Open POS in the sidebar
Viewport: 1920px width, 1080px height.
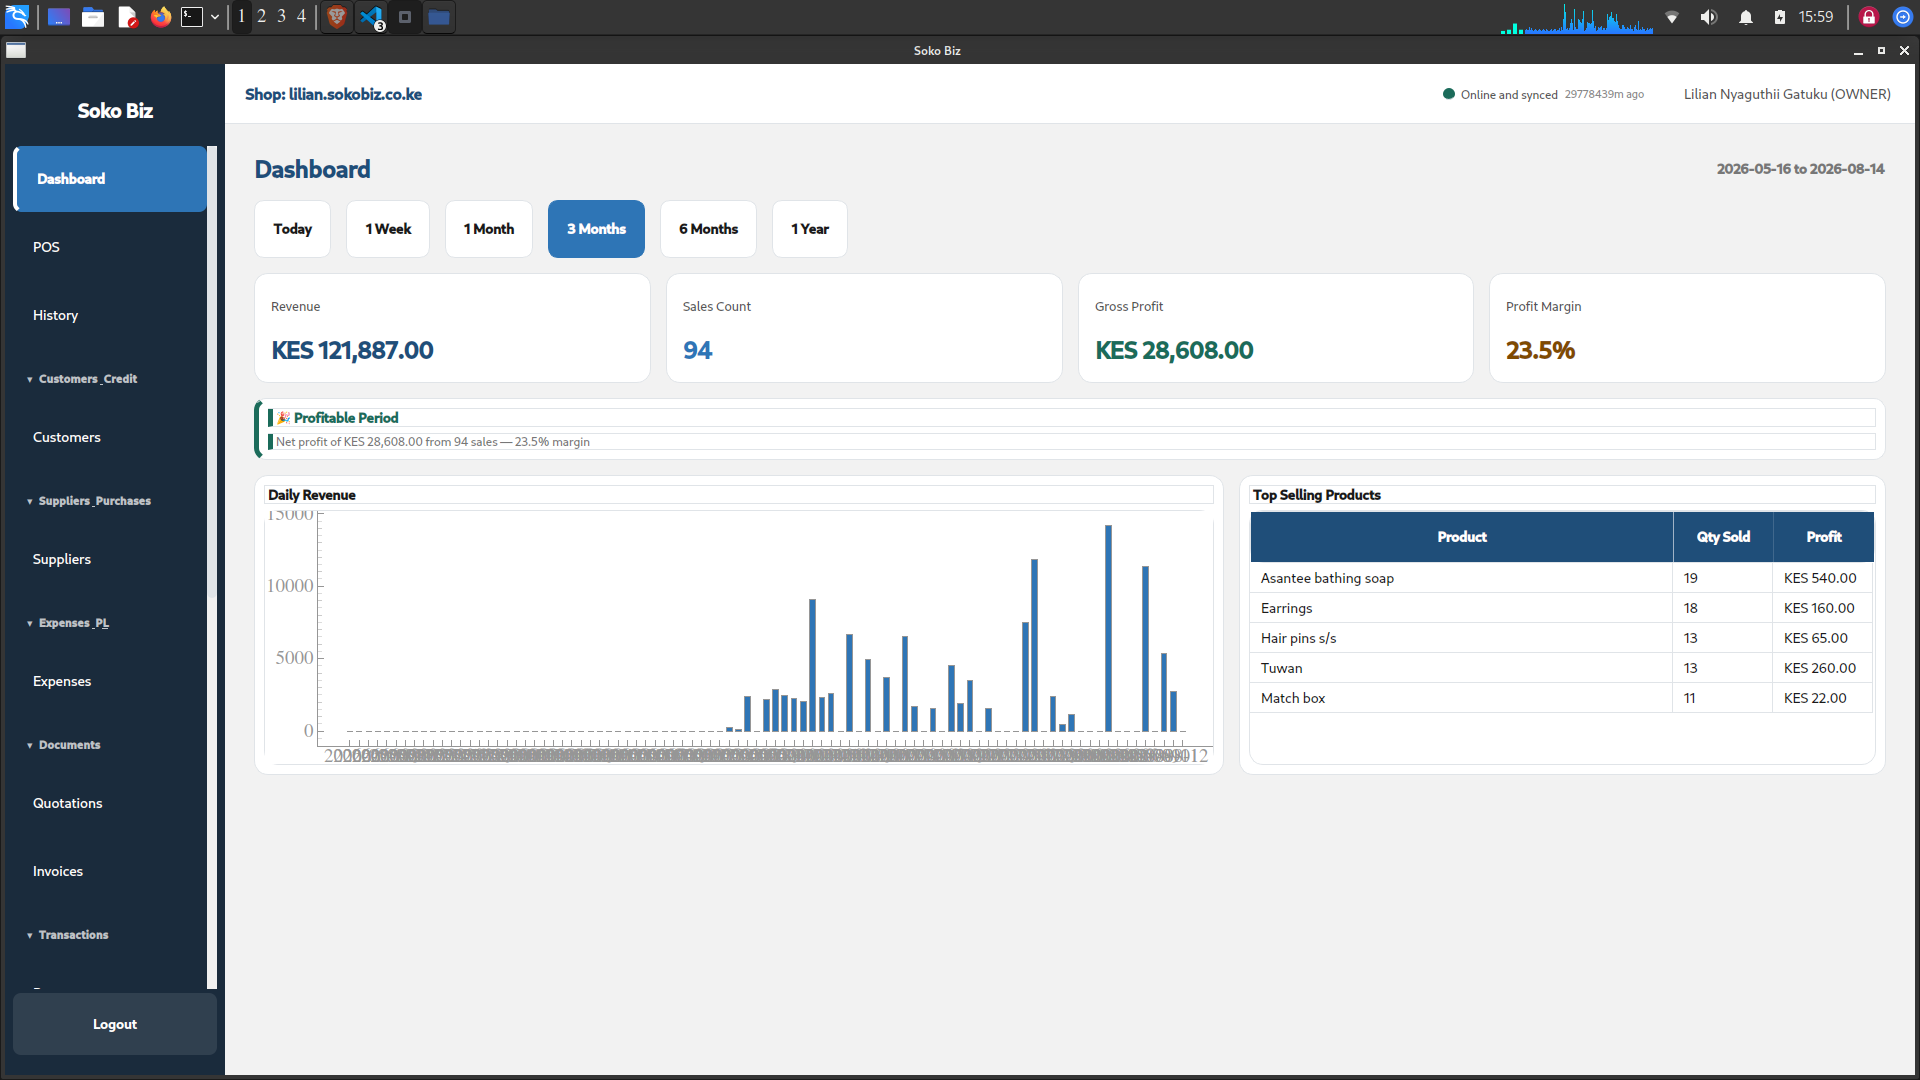[x=110, y=247]
